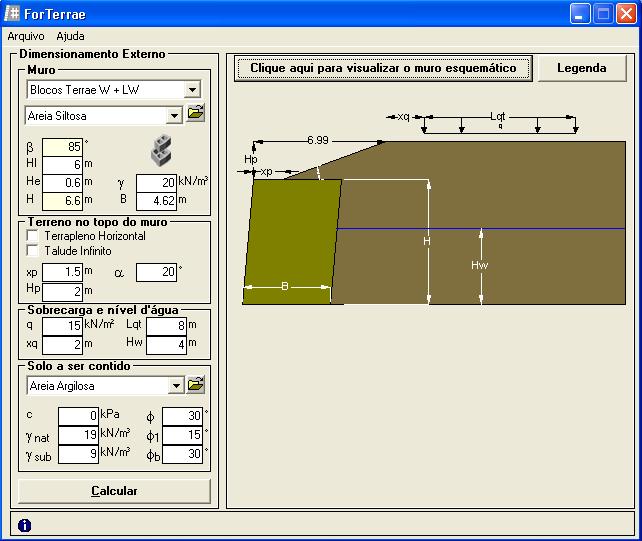Click the B field showing 4.62
Screen dimensions: 642x541
tap(156, 201)
